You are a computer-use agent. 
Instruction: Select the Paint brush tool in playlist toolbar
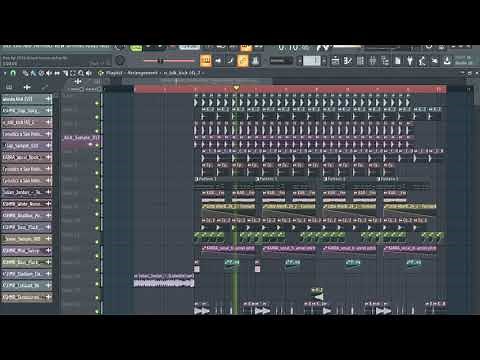coord(33,73)
